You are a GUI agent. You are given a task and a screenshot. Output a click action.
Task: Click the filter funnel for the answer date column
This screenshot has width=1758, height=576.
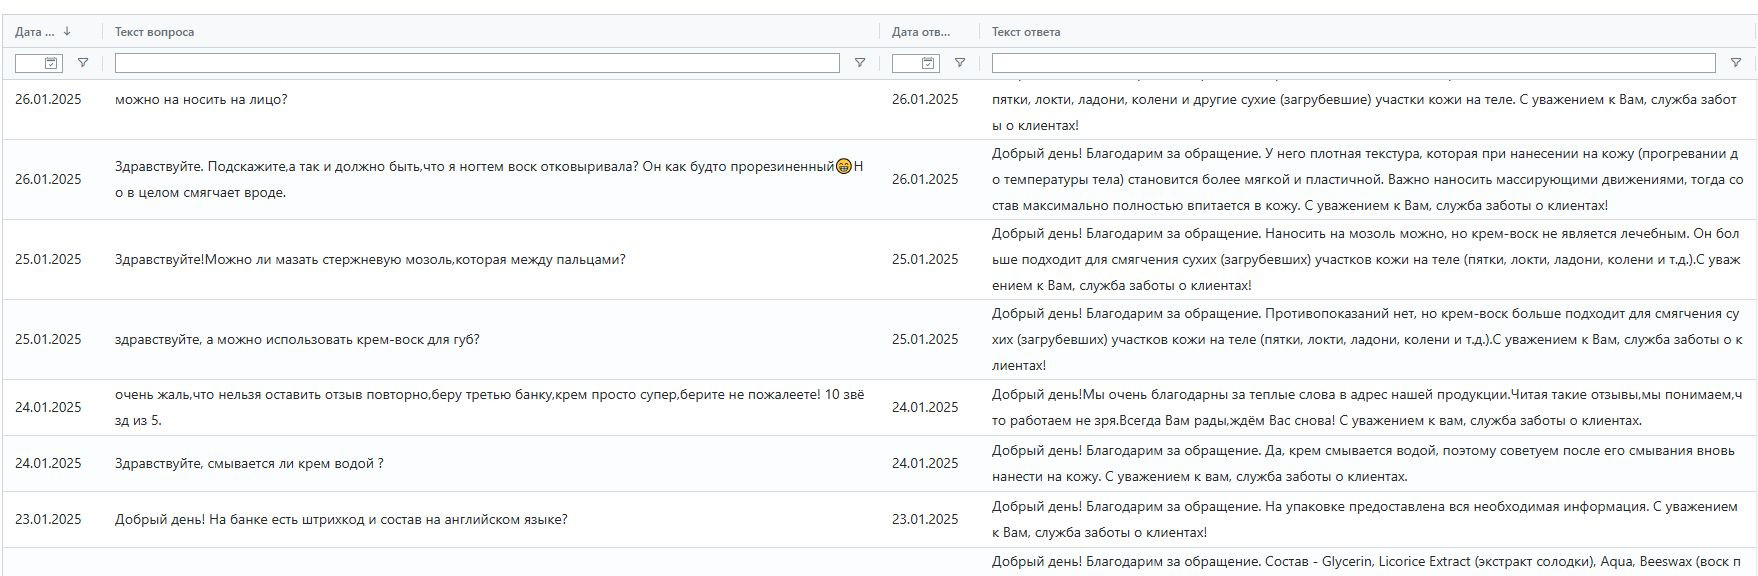pos(960,63)
